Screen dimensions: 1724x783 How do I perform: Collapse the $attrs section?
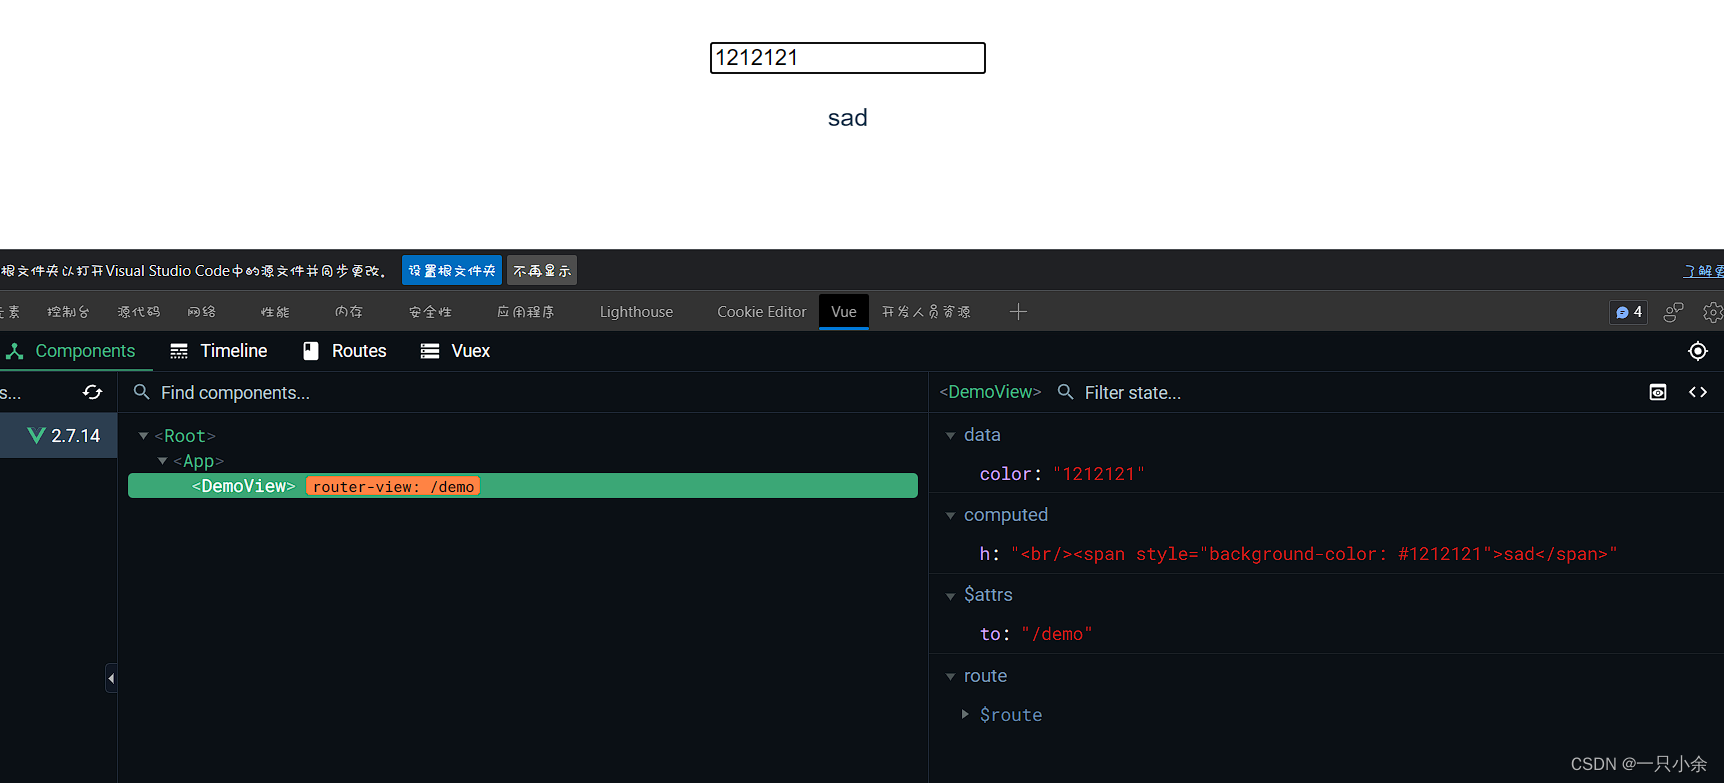(950, 596)
